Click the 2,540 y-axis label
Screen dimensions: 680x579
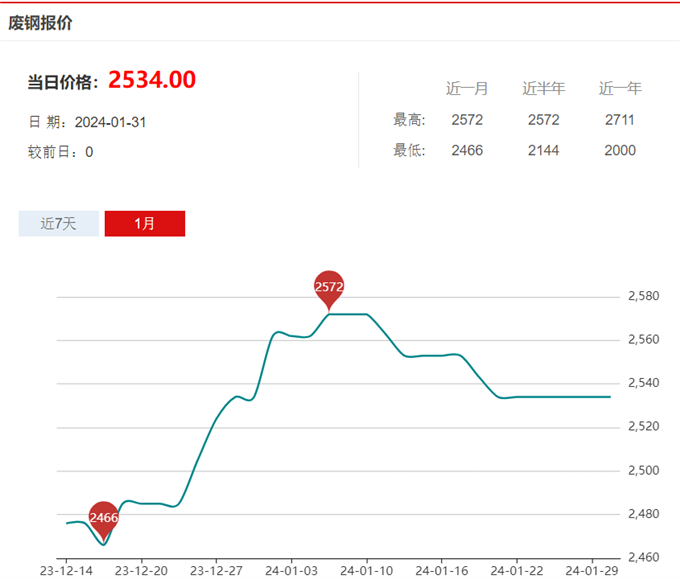[644, 383]
